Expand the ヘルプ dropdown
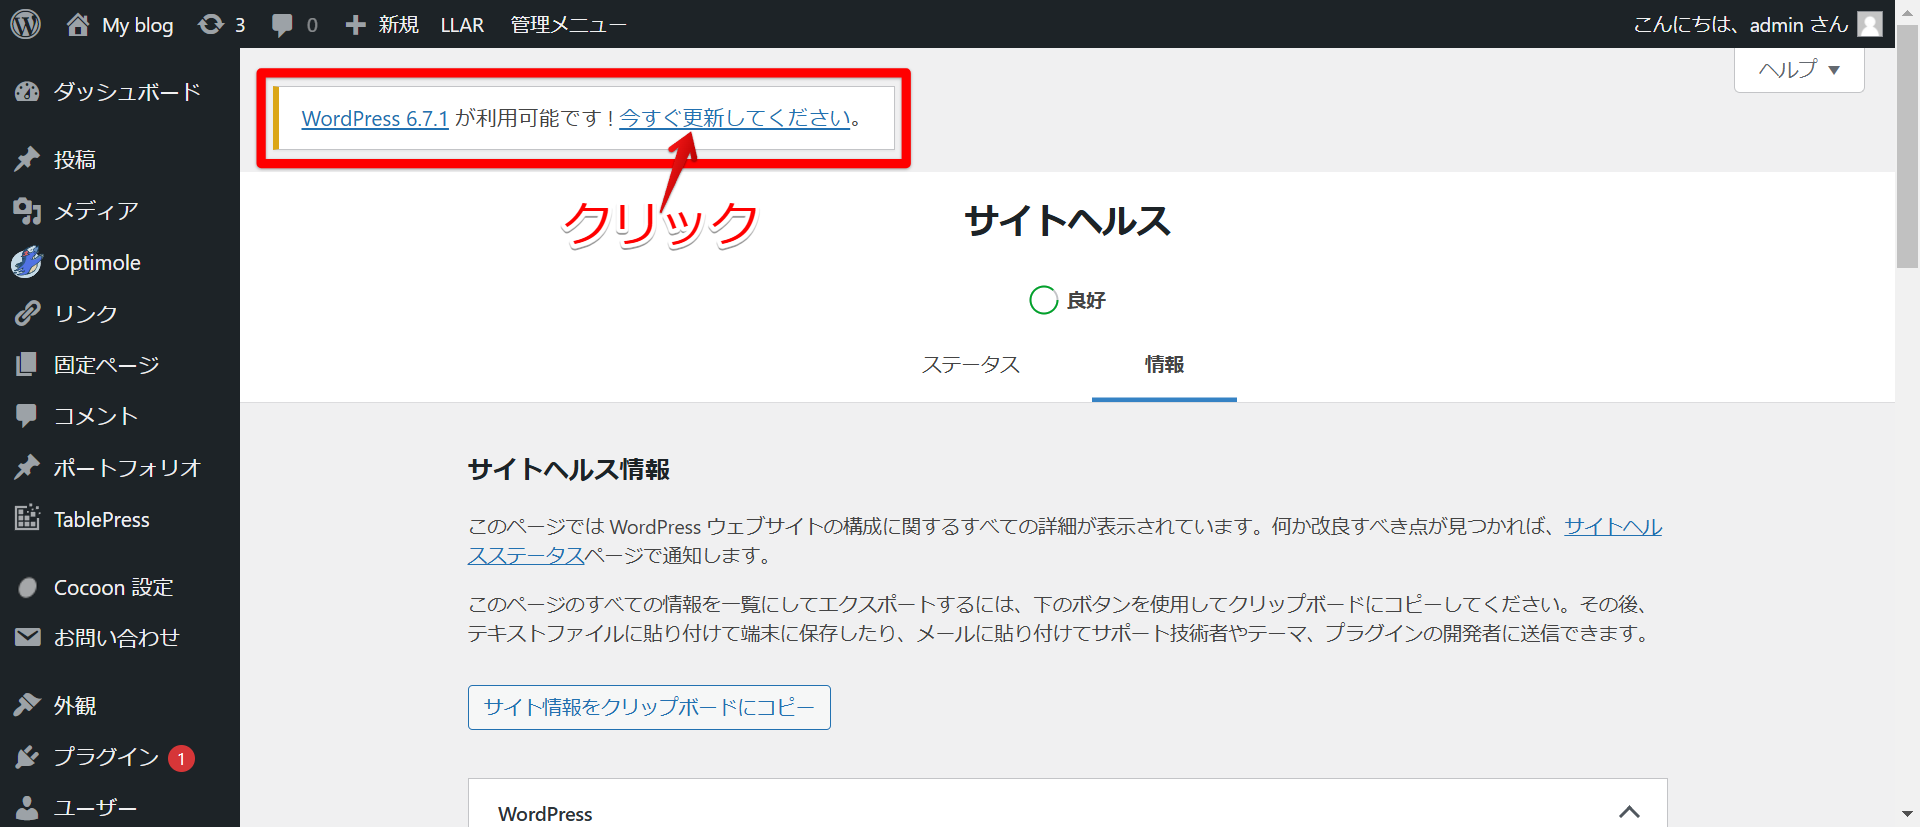This screenshot has width=1920, height=827. tap(1799, 70)
